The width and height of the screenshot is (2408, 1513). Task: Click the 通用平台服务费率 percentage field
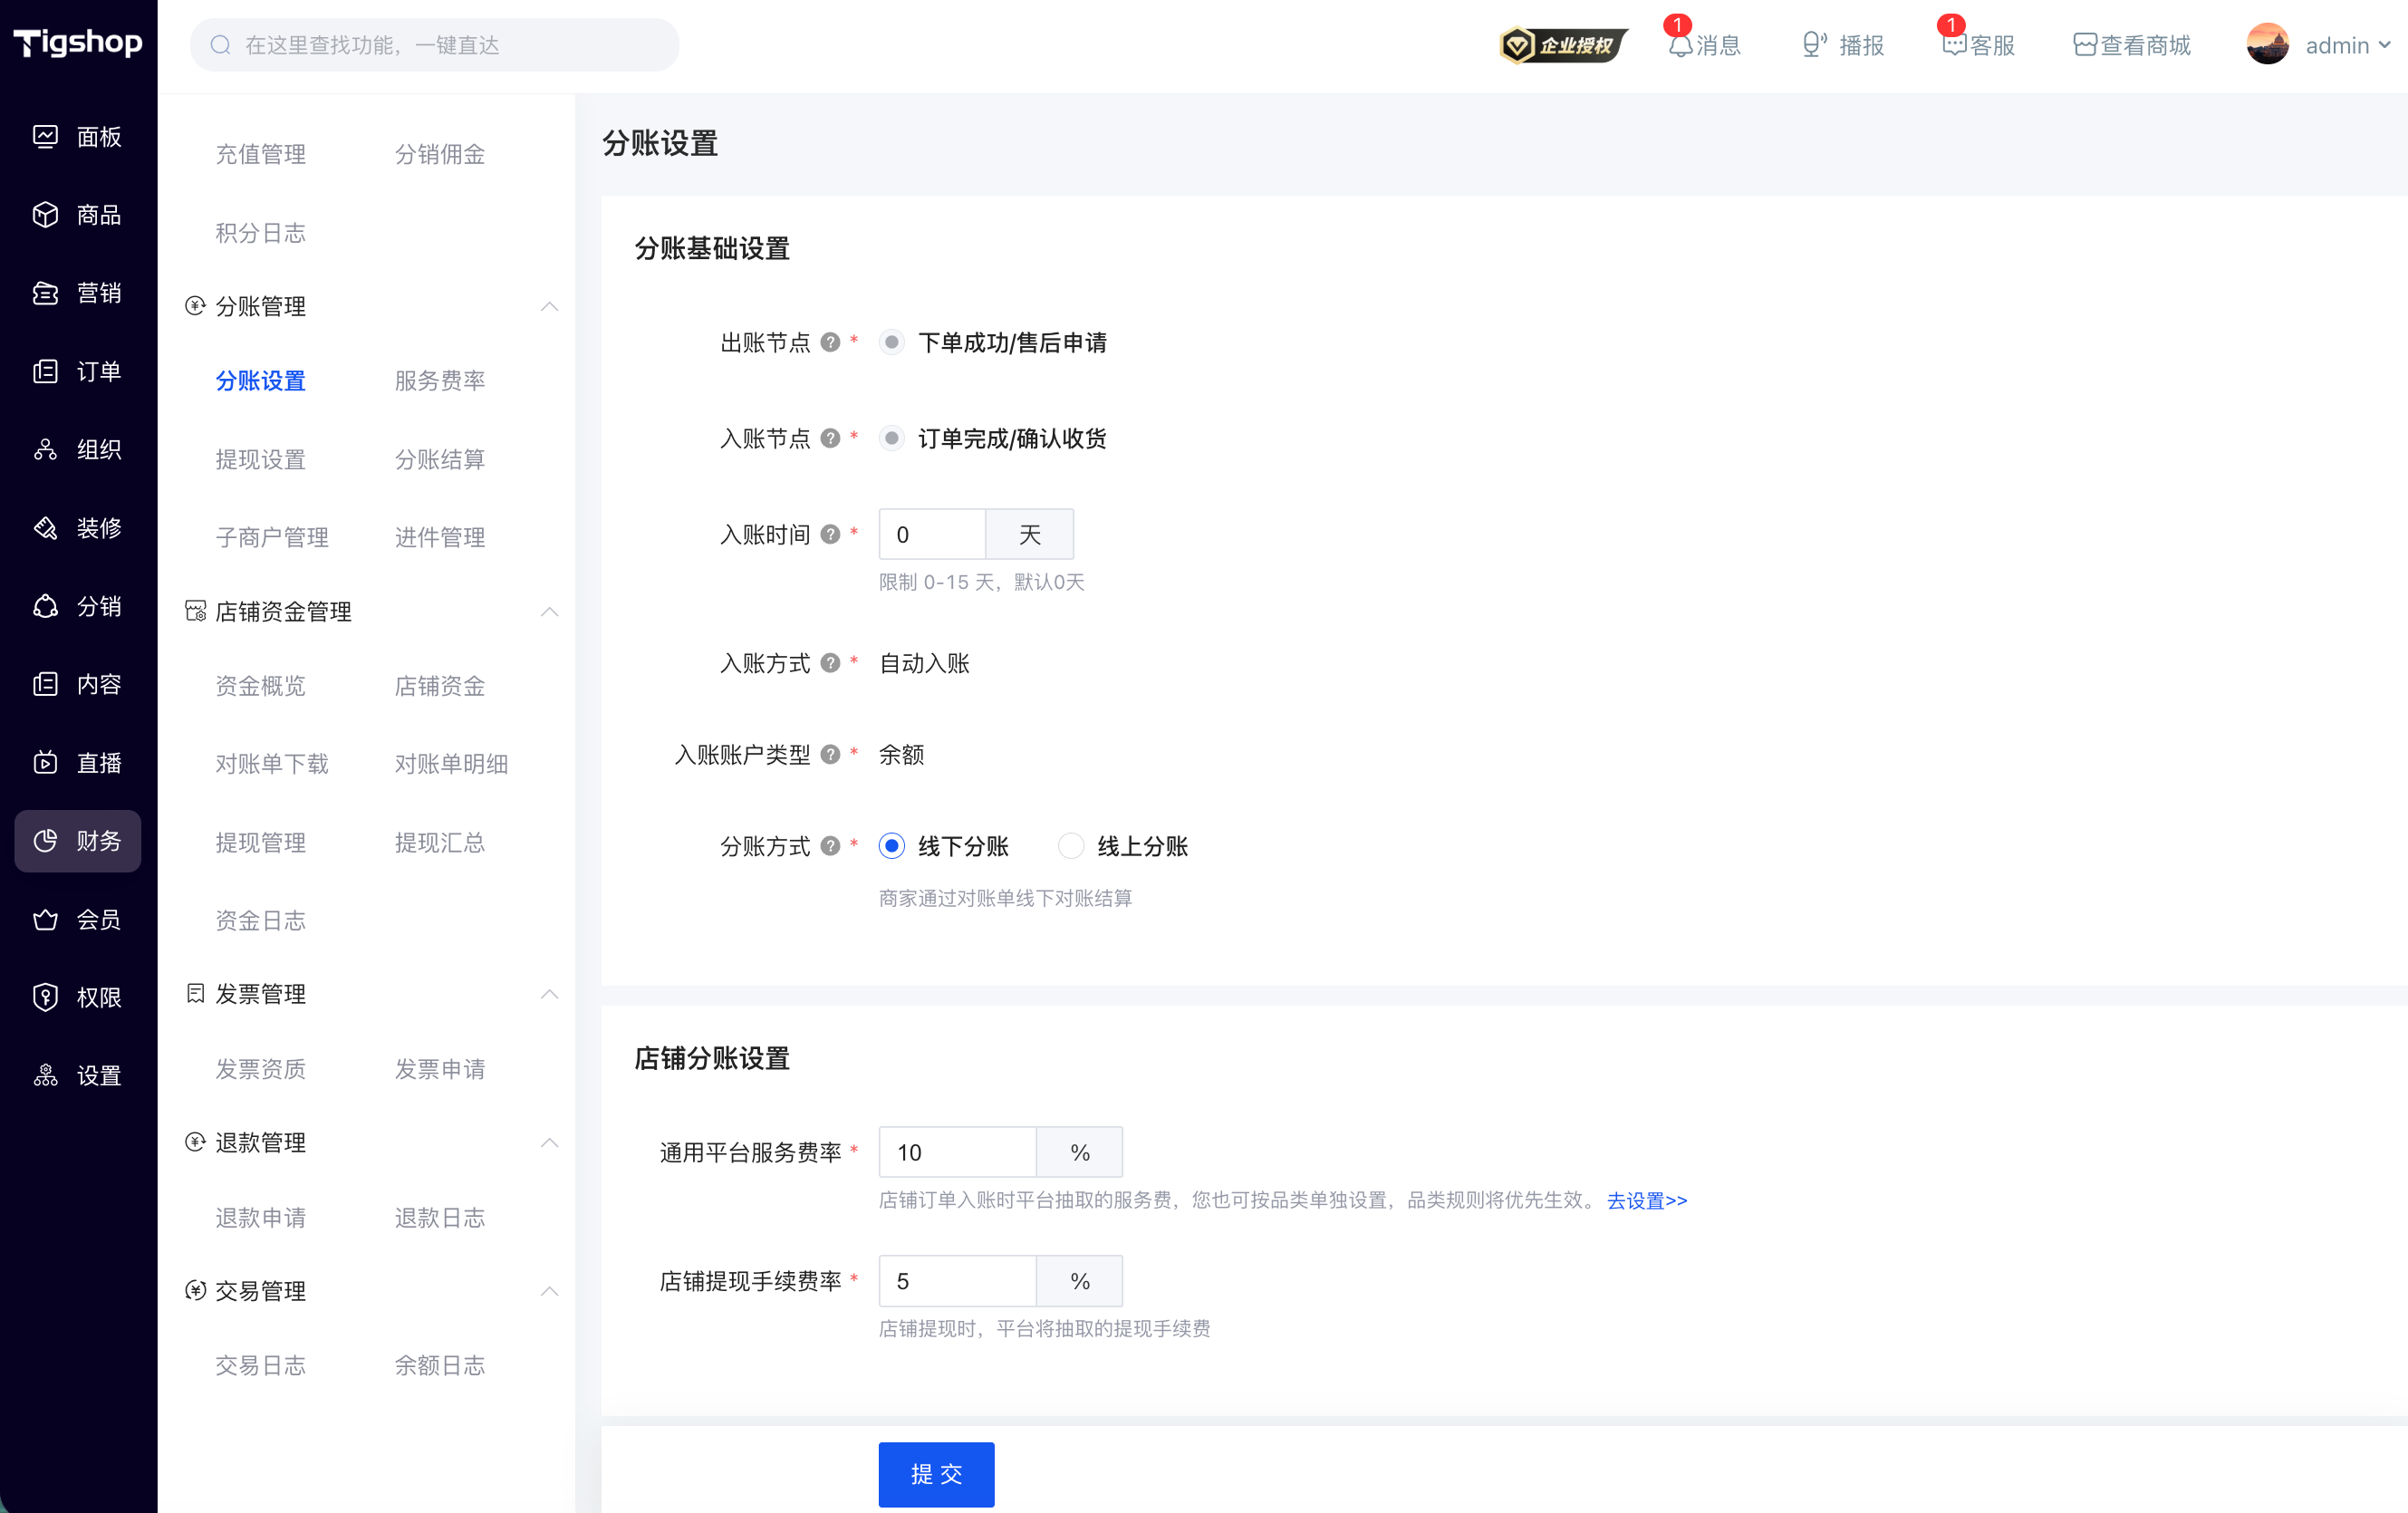(958, 1152)
